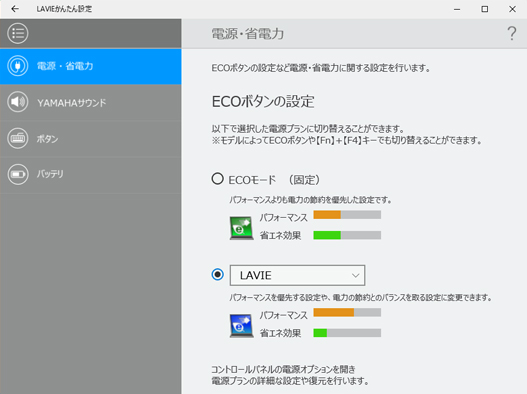
Task: Minimize the LAVIE settings window
Action: tap(457, 9)
